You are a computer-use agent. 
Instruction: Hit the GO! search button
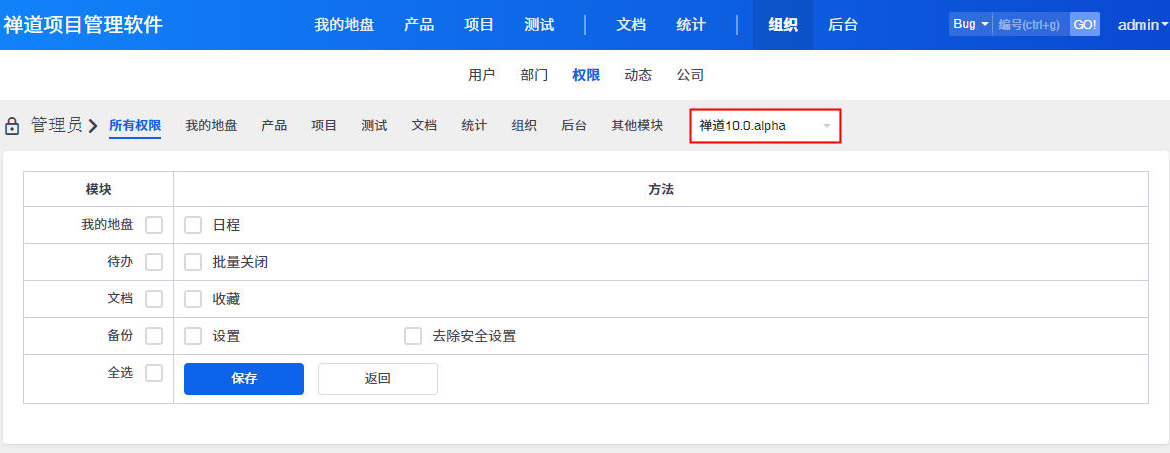(x=1085, y=24)
